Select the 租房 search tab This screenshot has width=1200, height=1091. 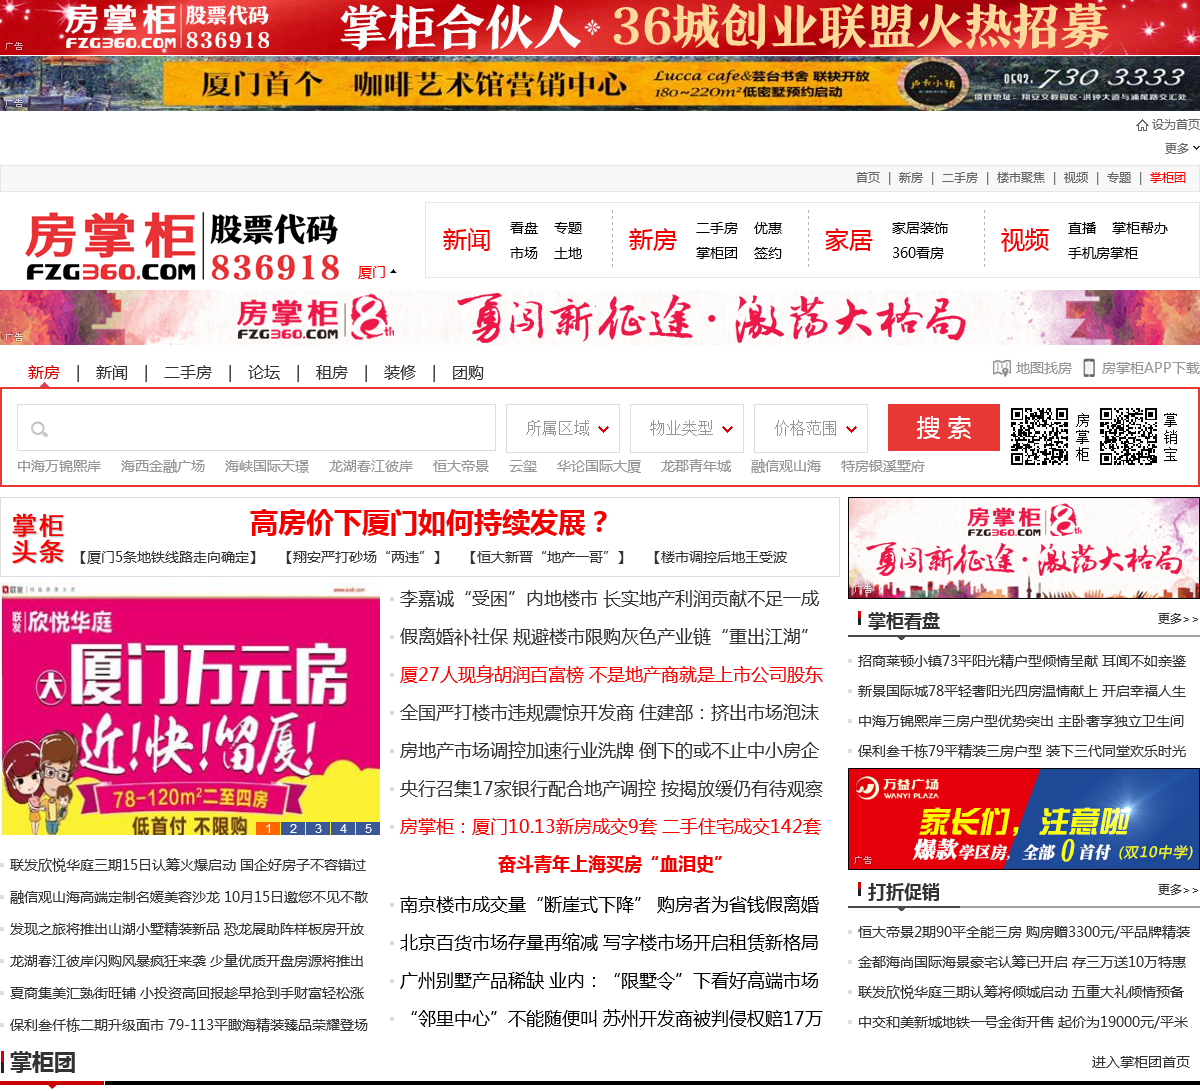point(332,372)
